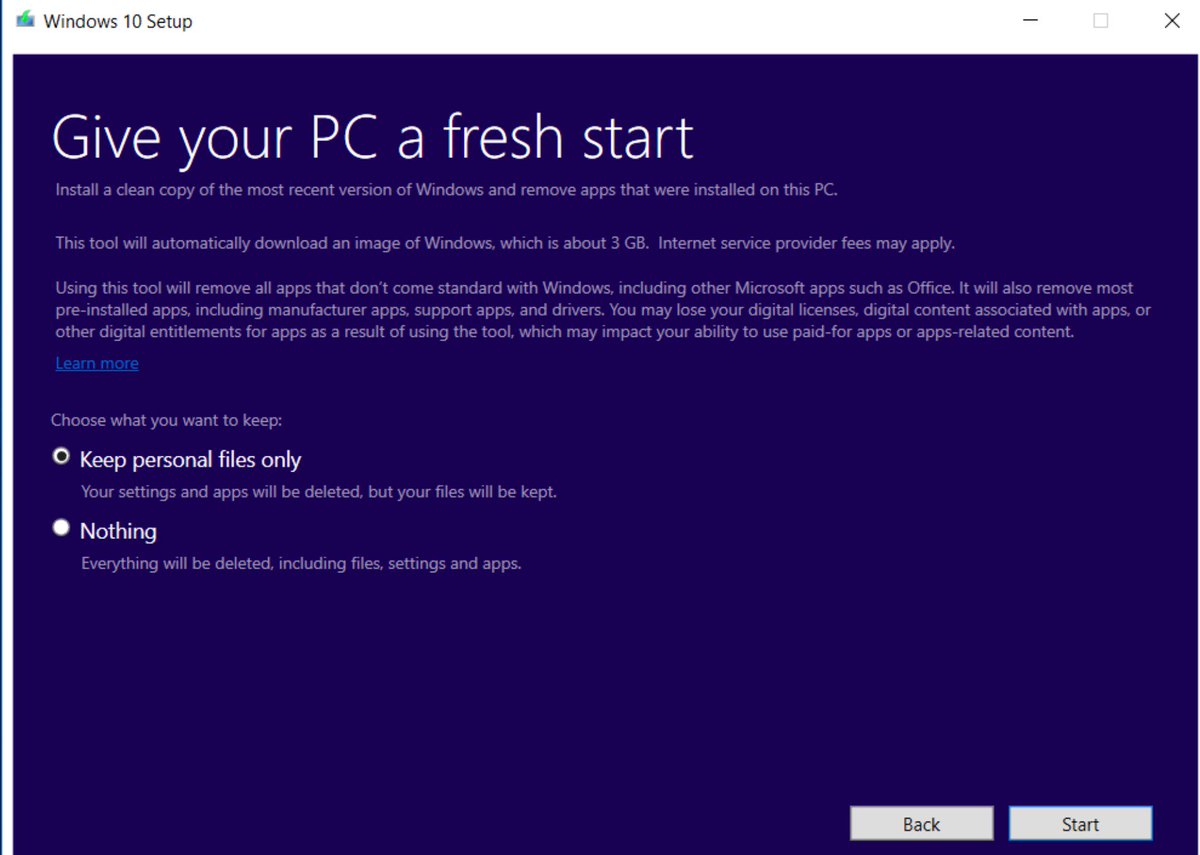Choose the Nothing radio button
1200x855 pixels.
click(62, 528)
